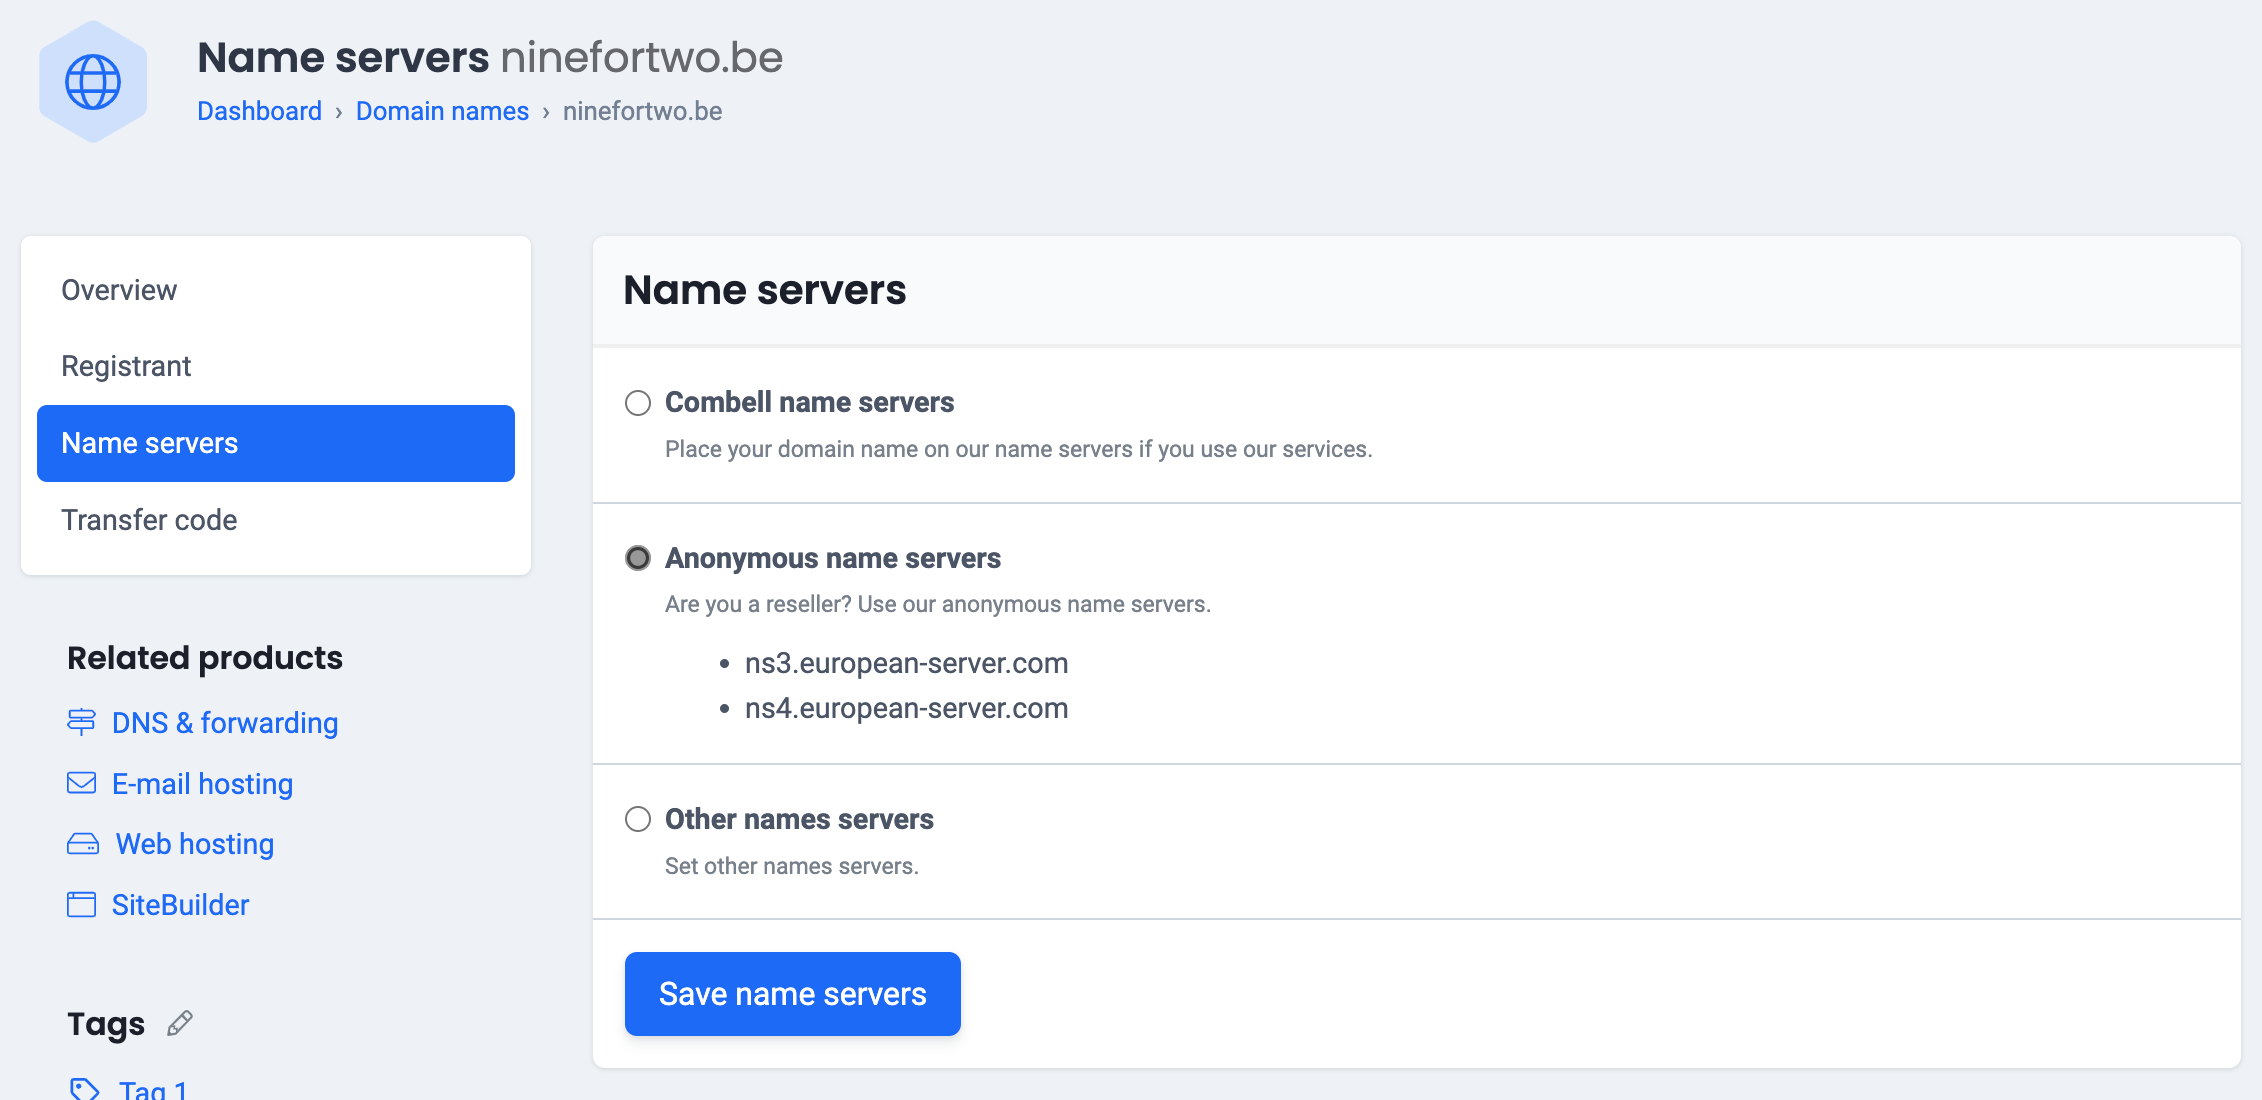This screenshot has width=2262, height=1100.
Task: Select Other names servers radio option
Action: click(638, 819)
